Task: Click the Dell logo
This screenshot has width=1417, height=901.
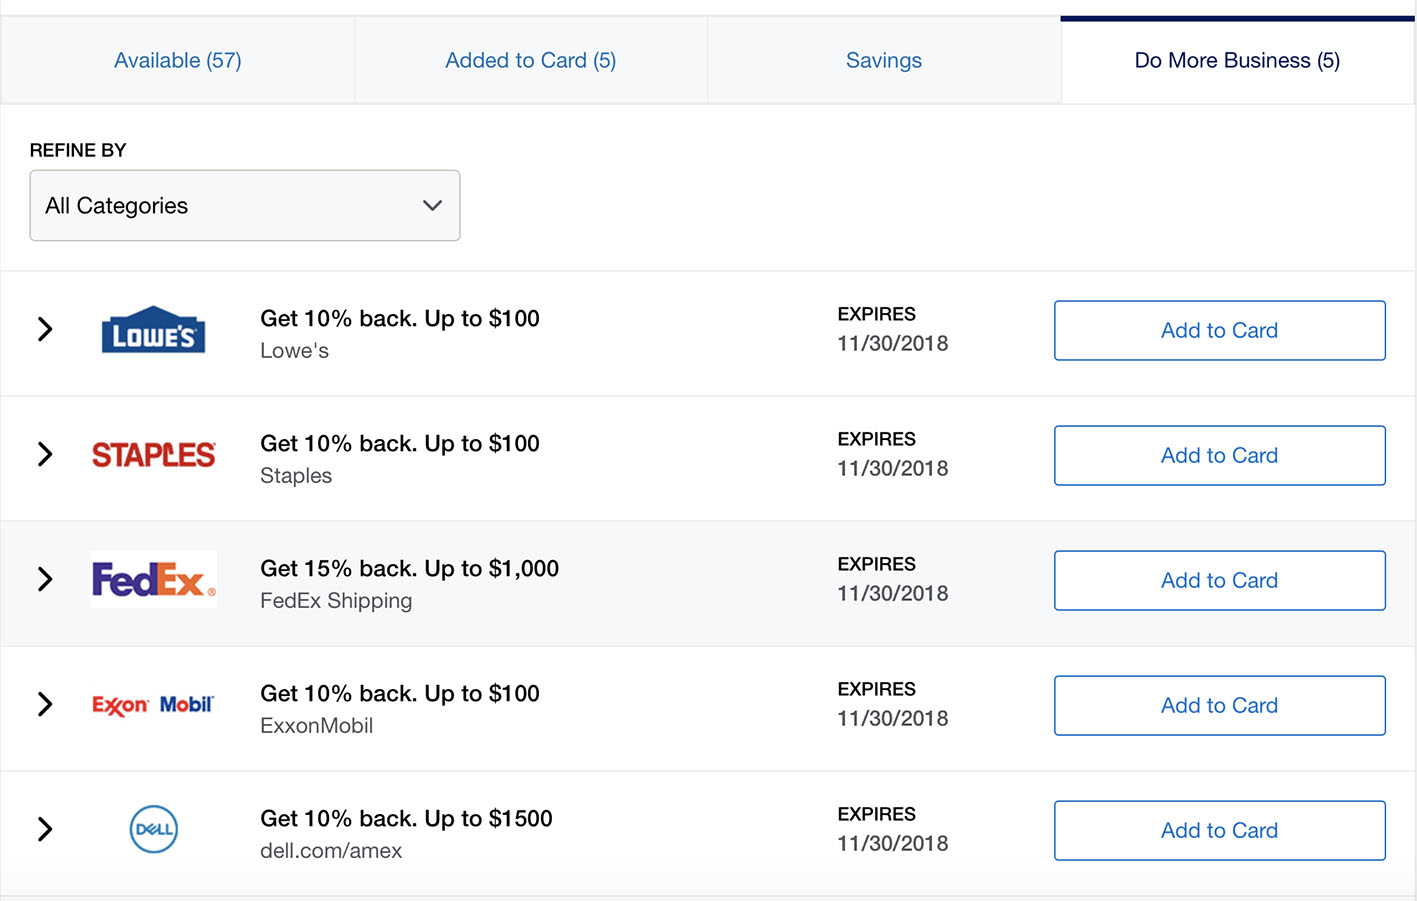Action: [x=154, y=829]
